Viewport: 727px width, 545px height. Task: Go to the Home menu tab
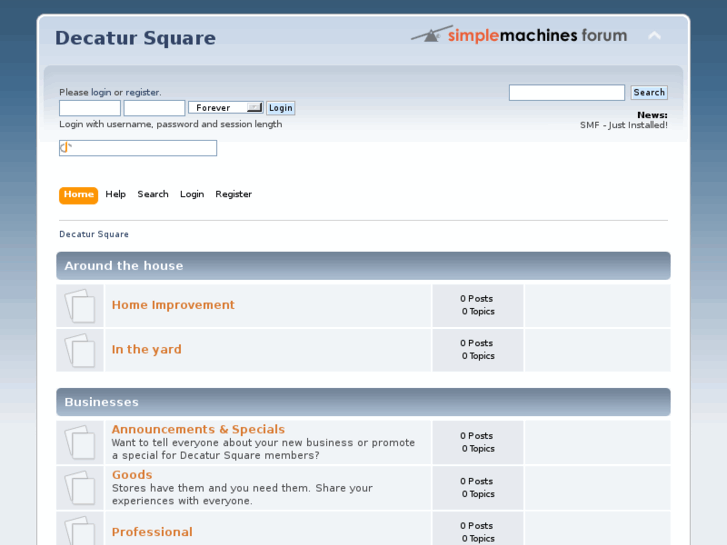78,195
